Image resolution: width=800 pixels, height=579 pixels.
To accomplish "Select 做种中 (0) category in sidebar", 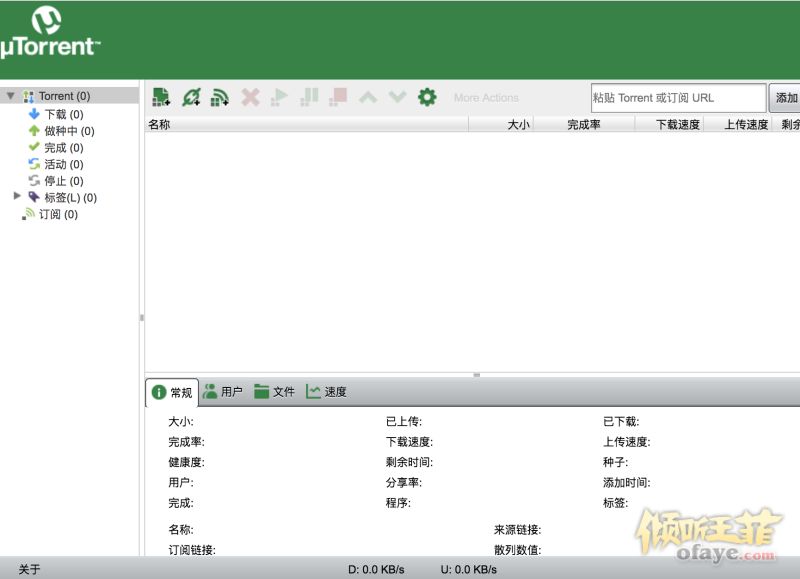I will [x=68, y=131].
